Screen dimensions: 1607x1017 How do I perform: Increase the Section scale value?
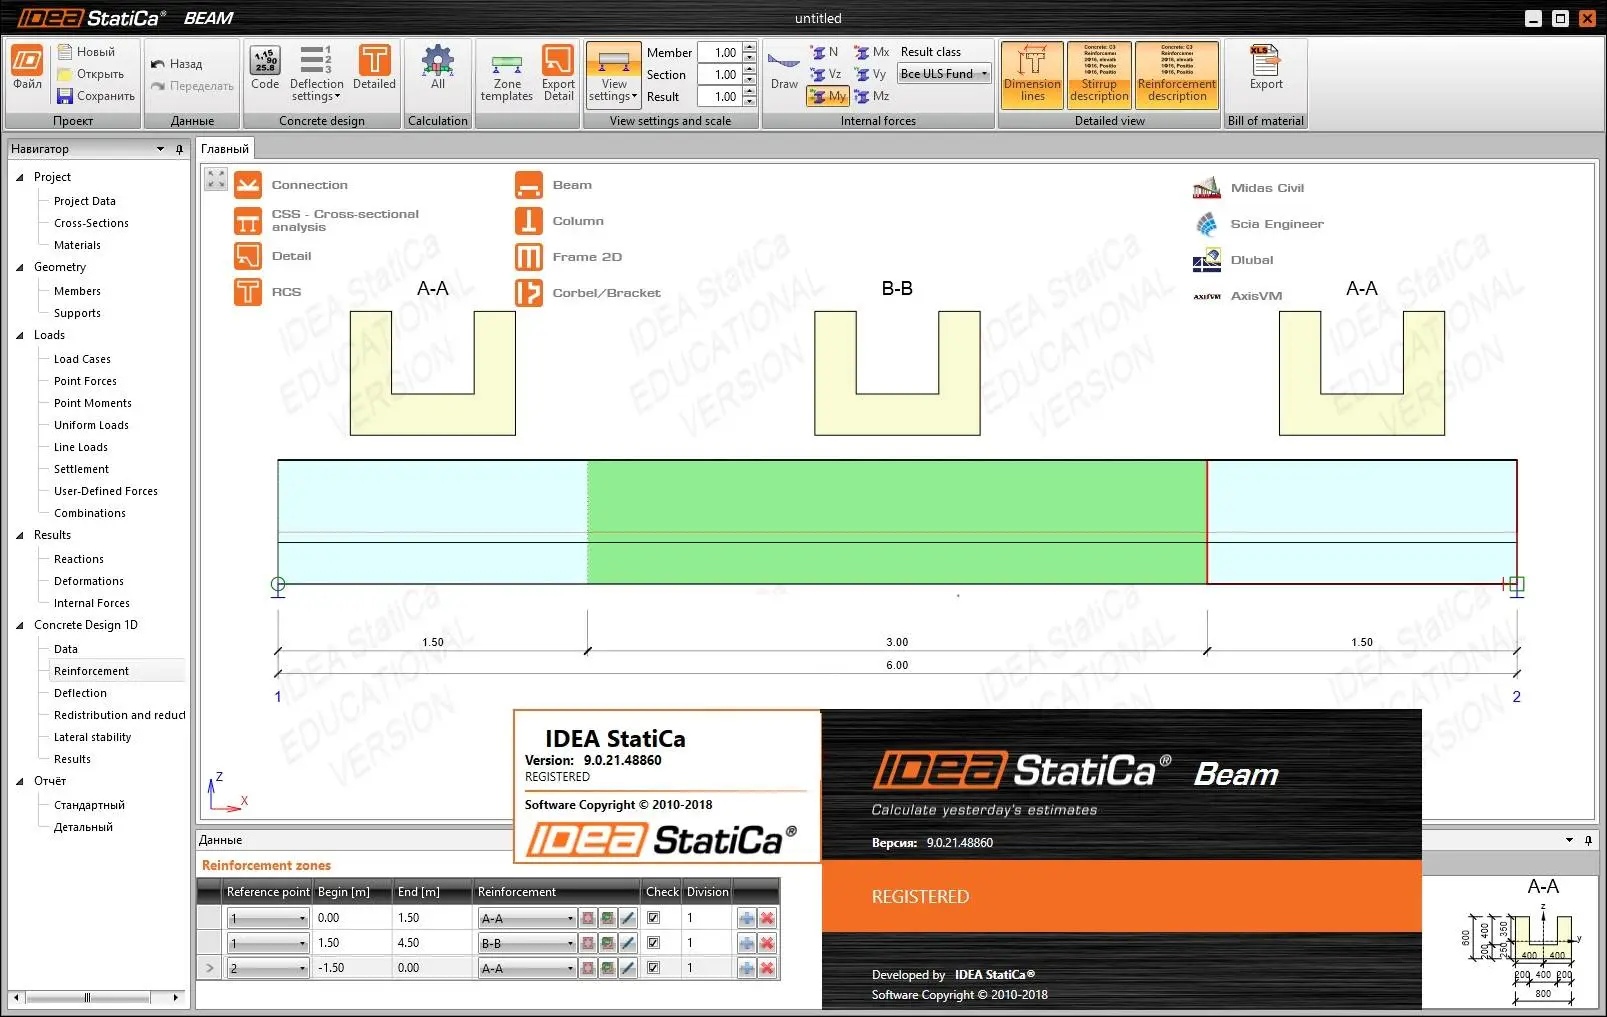click(749, 70)
